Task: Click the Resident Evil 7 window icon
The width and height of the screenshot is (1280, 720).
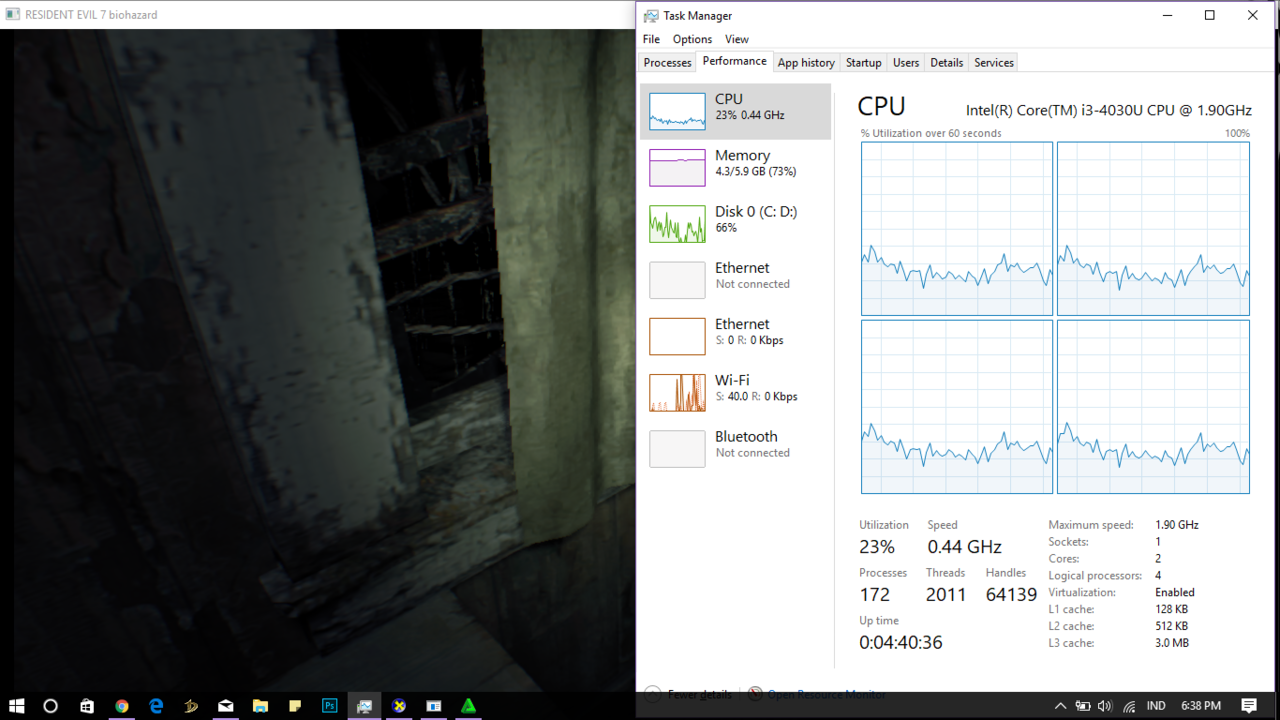Action: (x=12, y=15)
